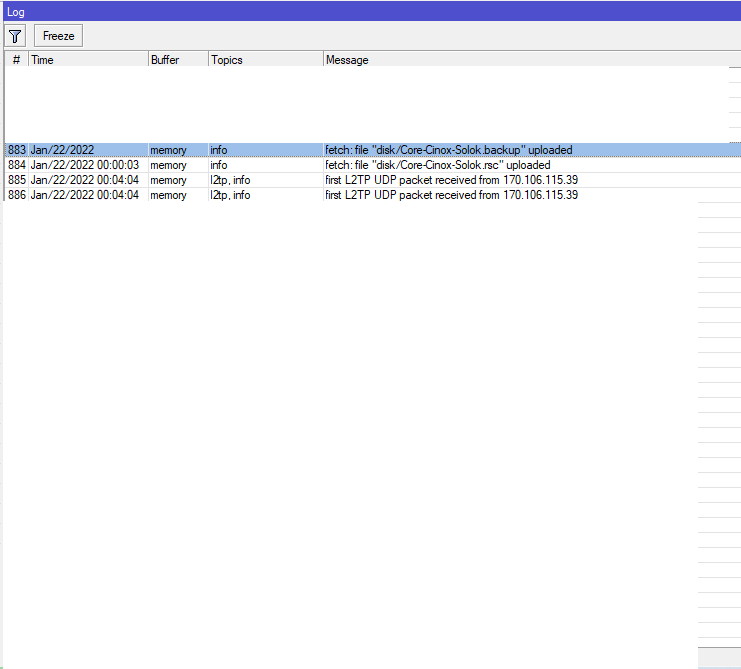Screen dimensions: 741x669
Task: Click the info topic of row 884
Action: pyautogui.click(x=219, y=165)
